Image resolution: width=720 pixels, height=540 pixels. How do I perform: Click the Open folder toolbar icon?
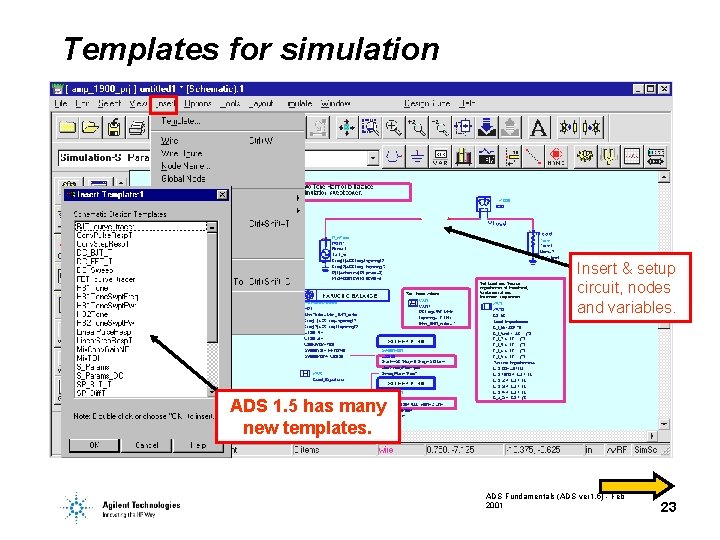pyautogui.click(x=90, y=127)
